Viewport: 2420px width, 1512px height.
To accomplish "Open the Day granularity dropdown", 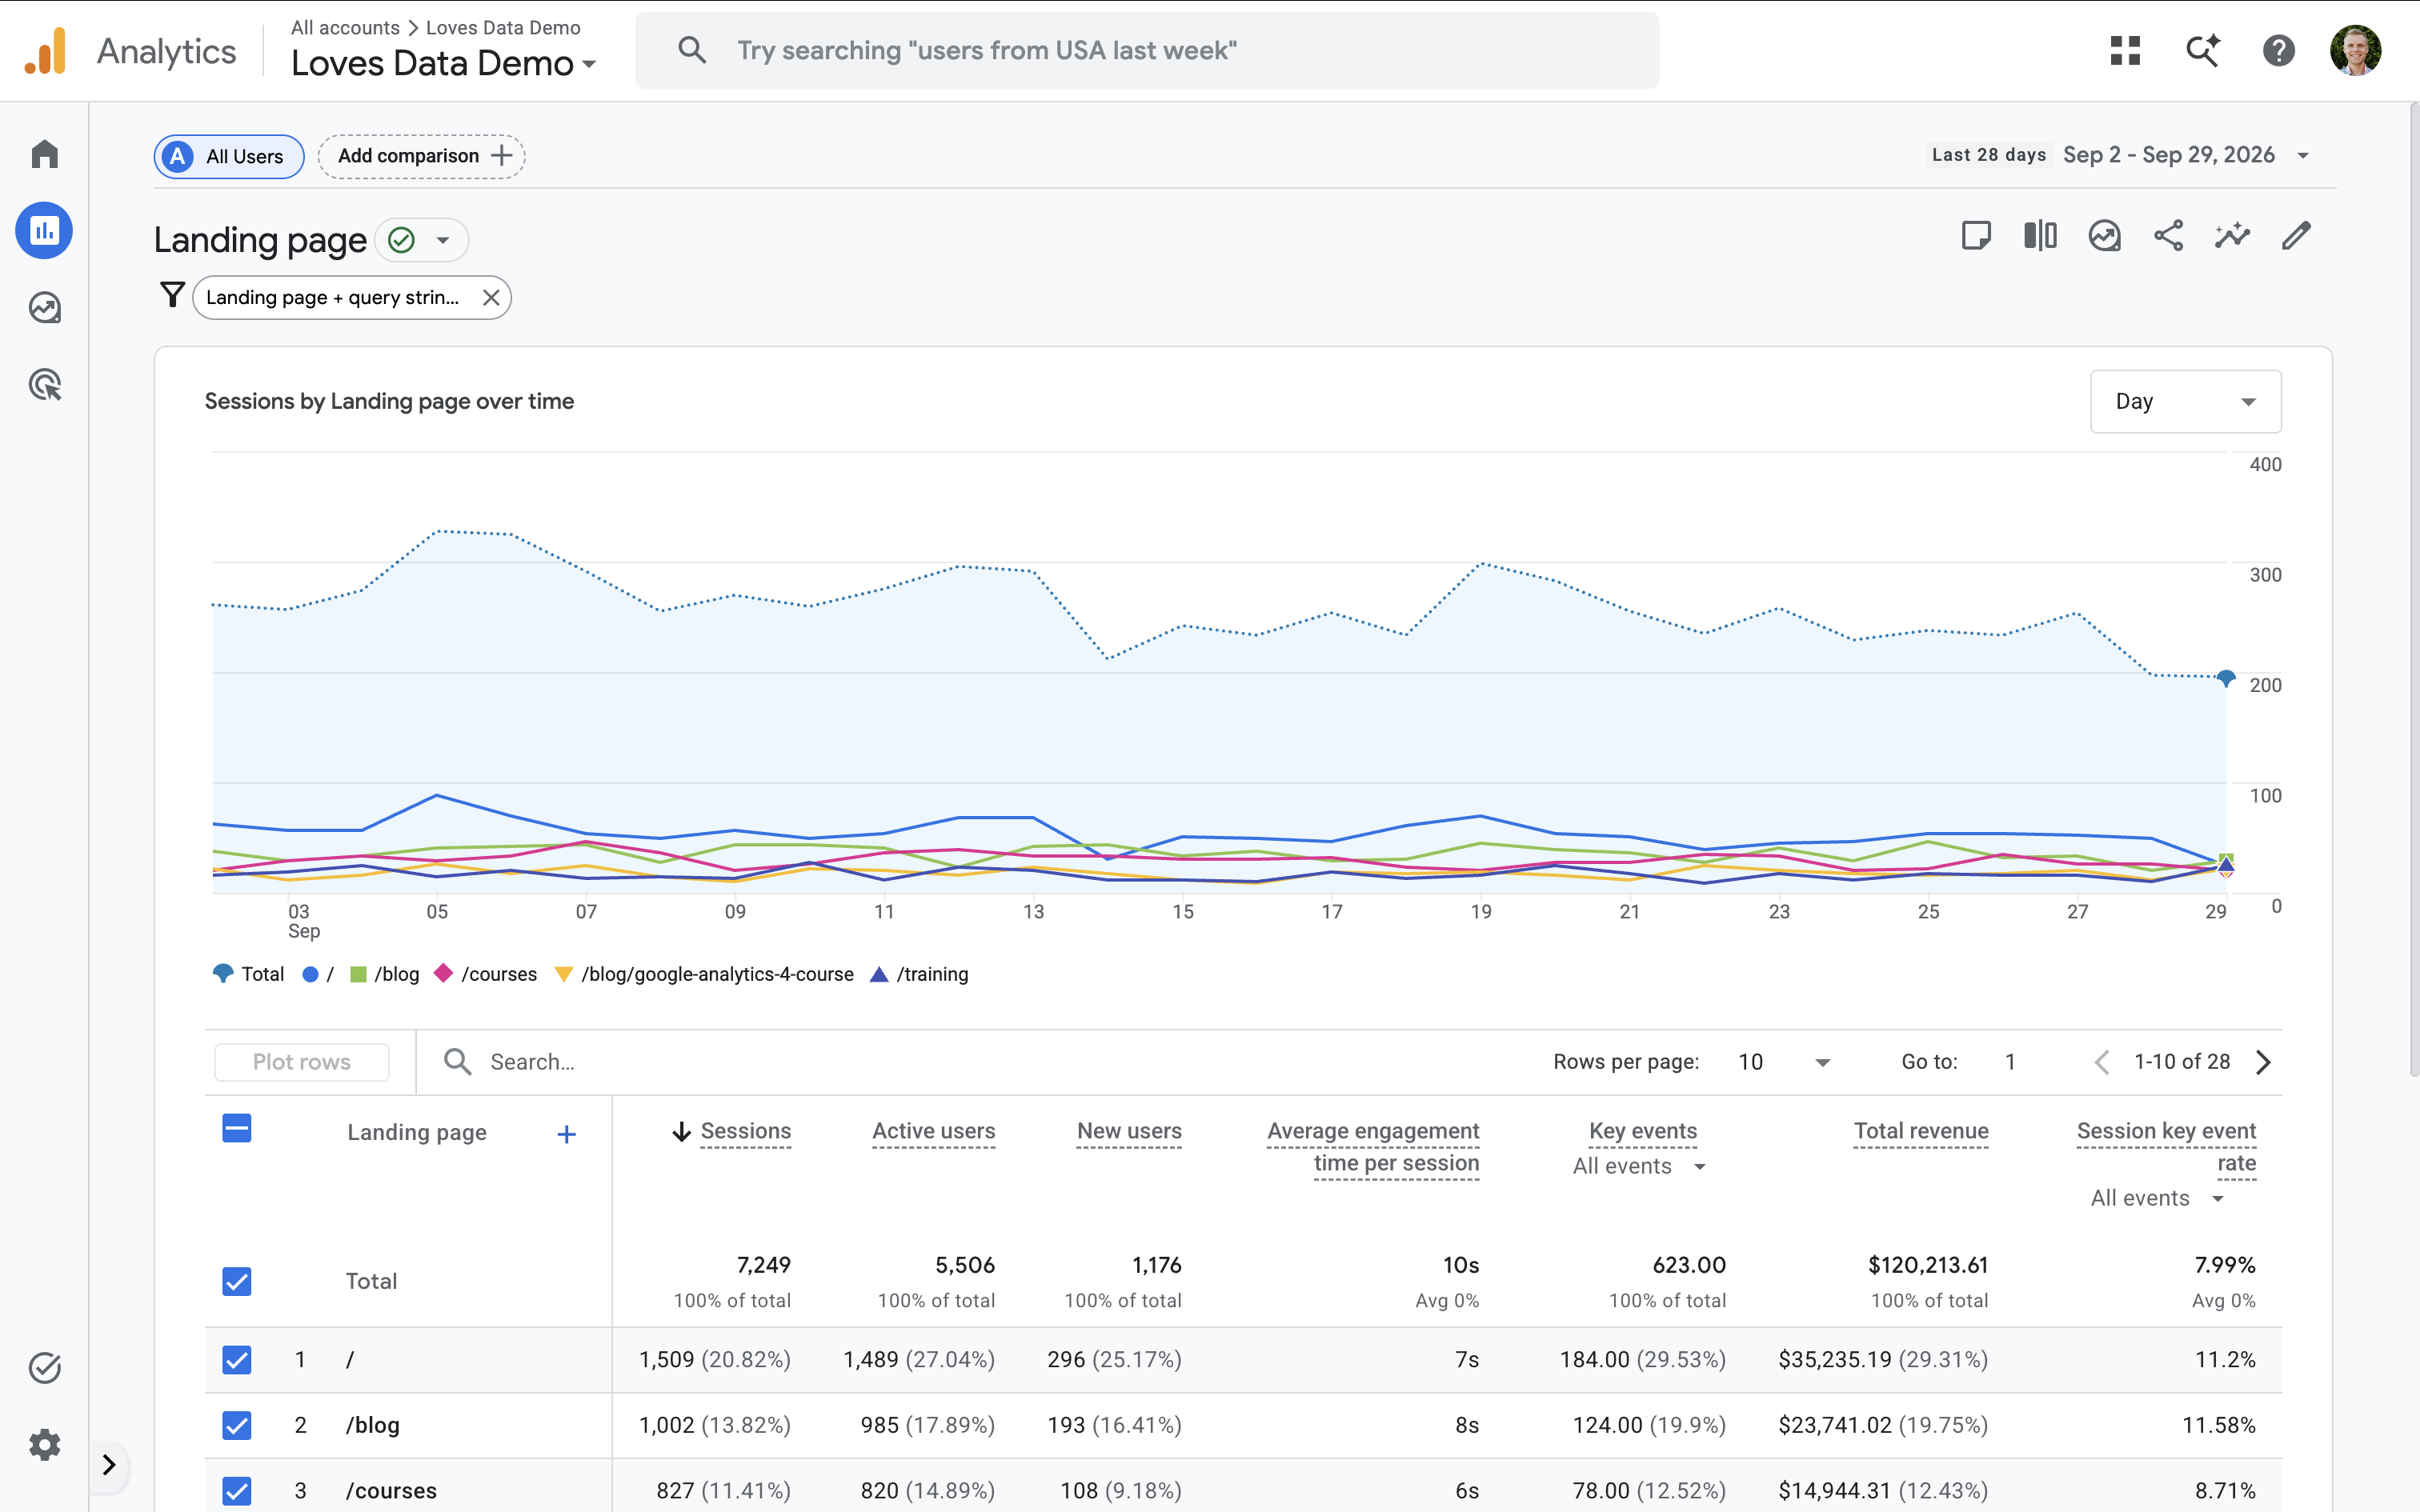I will click(2185, 401).
